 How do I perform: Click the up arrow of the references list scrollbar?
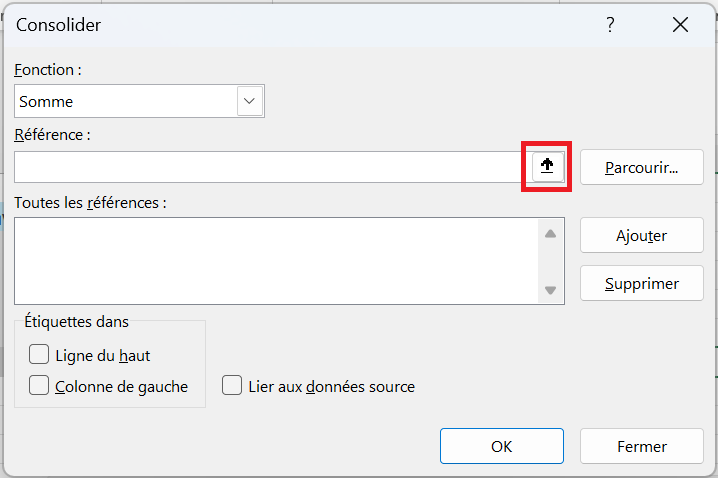[x=550, y=234]
